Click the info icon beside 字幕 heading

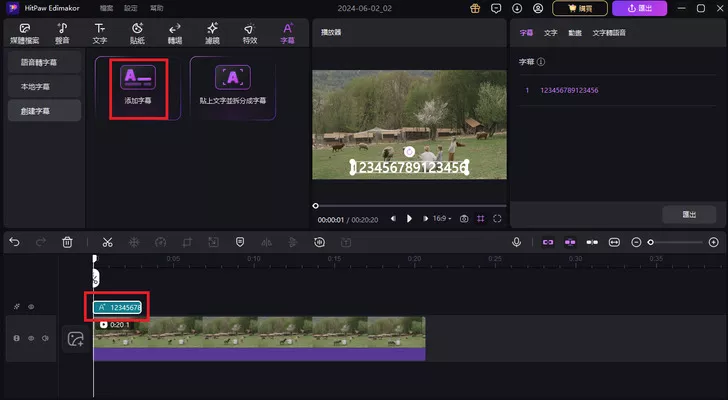[x=541, y=62]
